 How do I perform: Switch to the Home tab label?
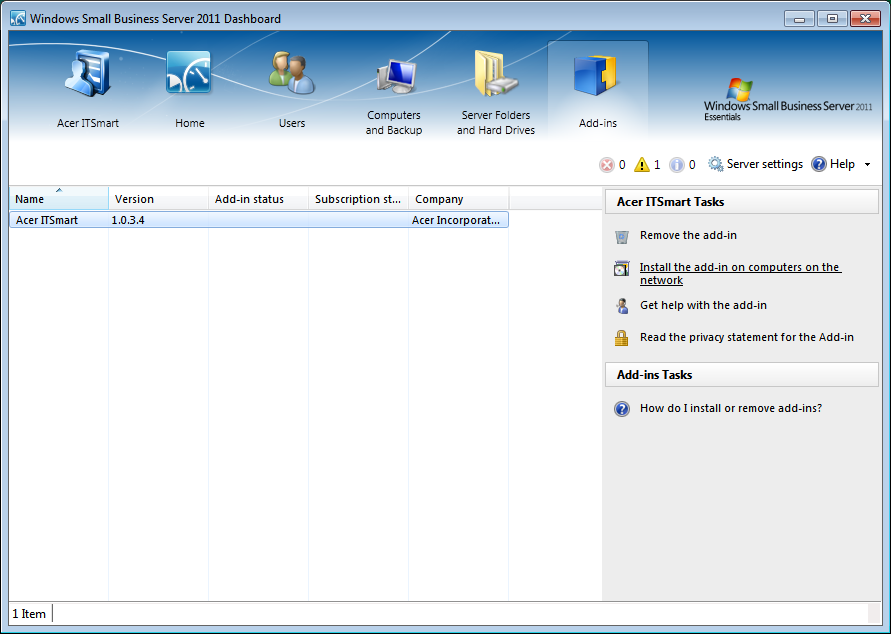189,123
